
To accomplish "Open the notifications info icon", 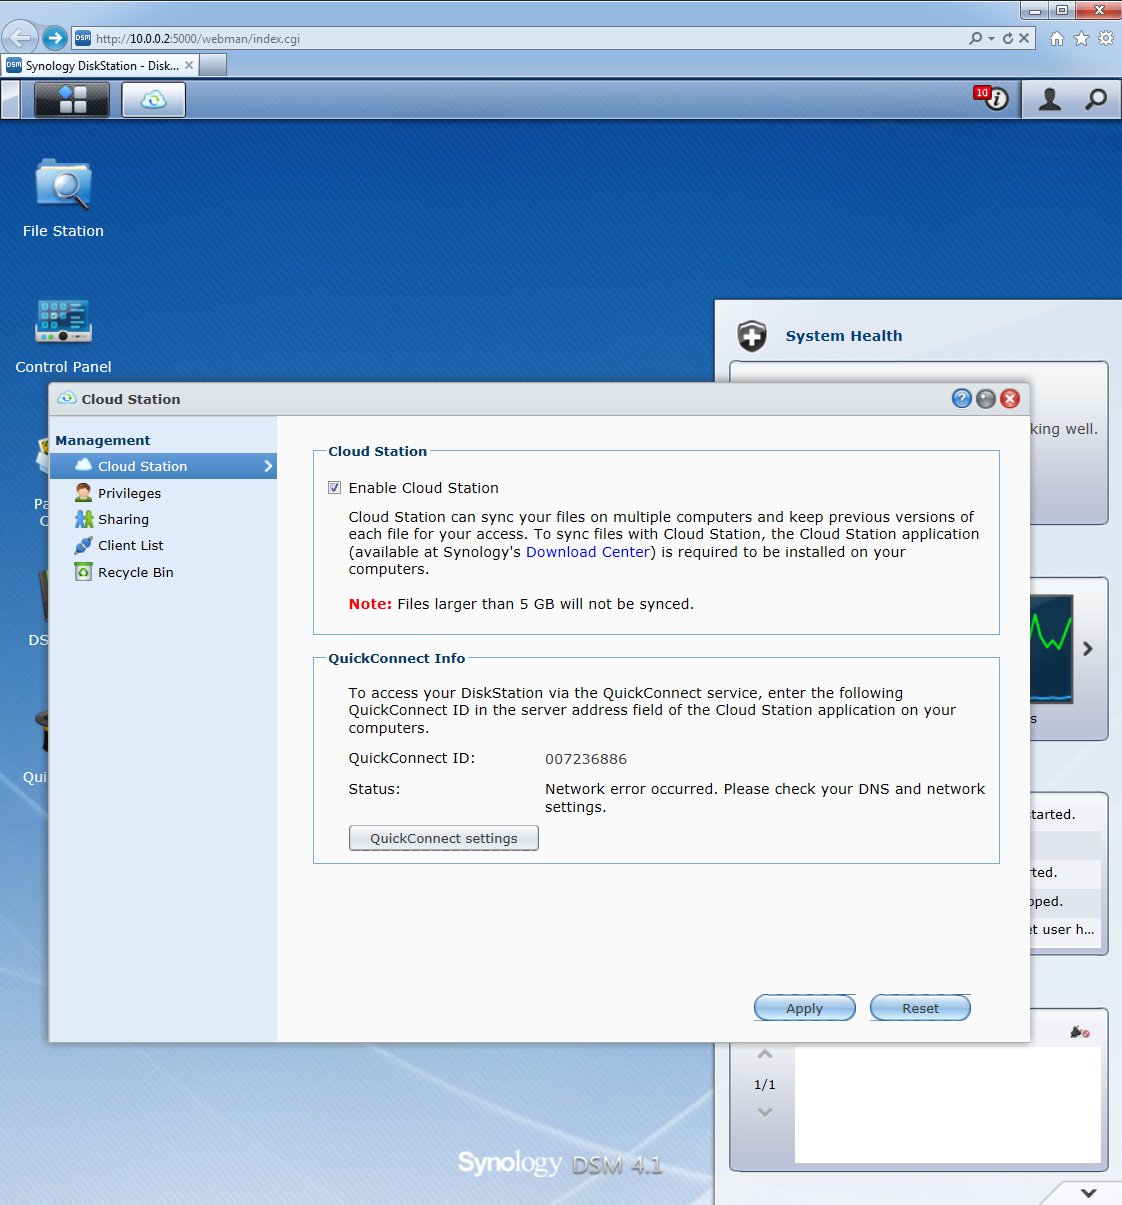I will point(992,99).
